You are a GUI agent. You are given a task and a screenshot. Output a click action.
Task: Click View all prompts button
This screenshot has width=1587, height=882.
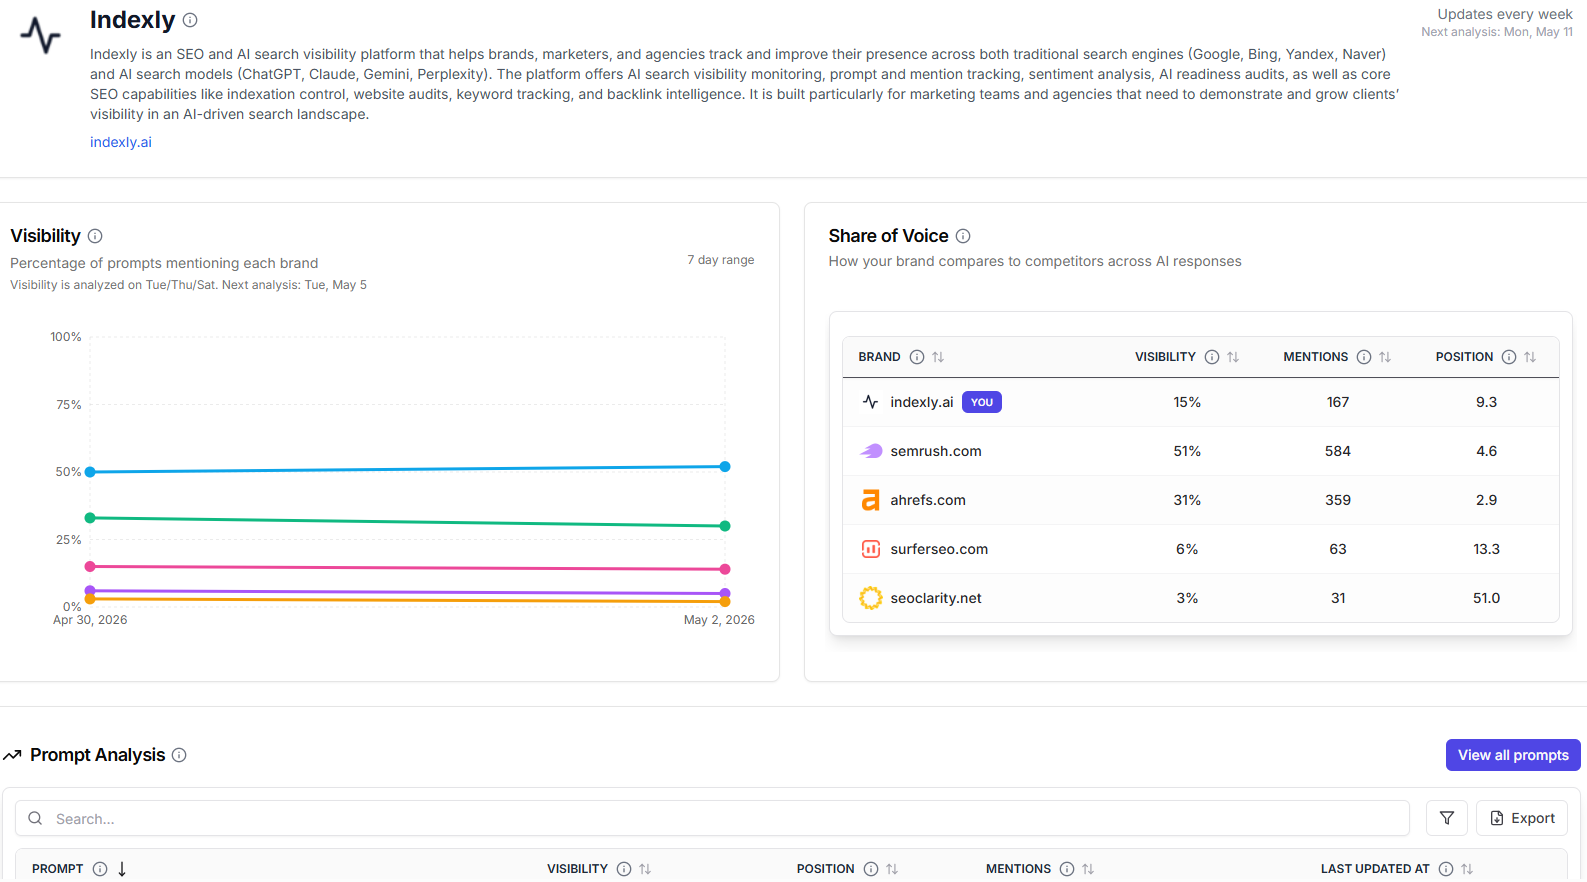click(1513, 755)
